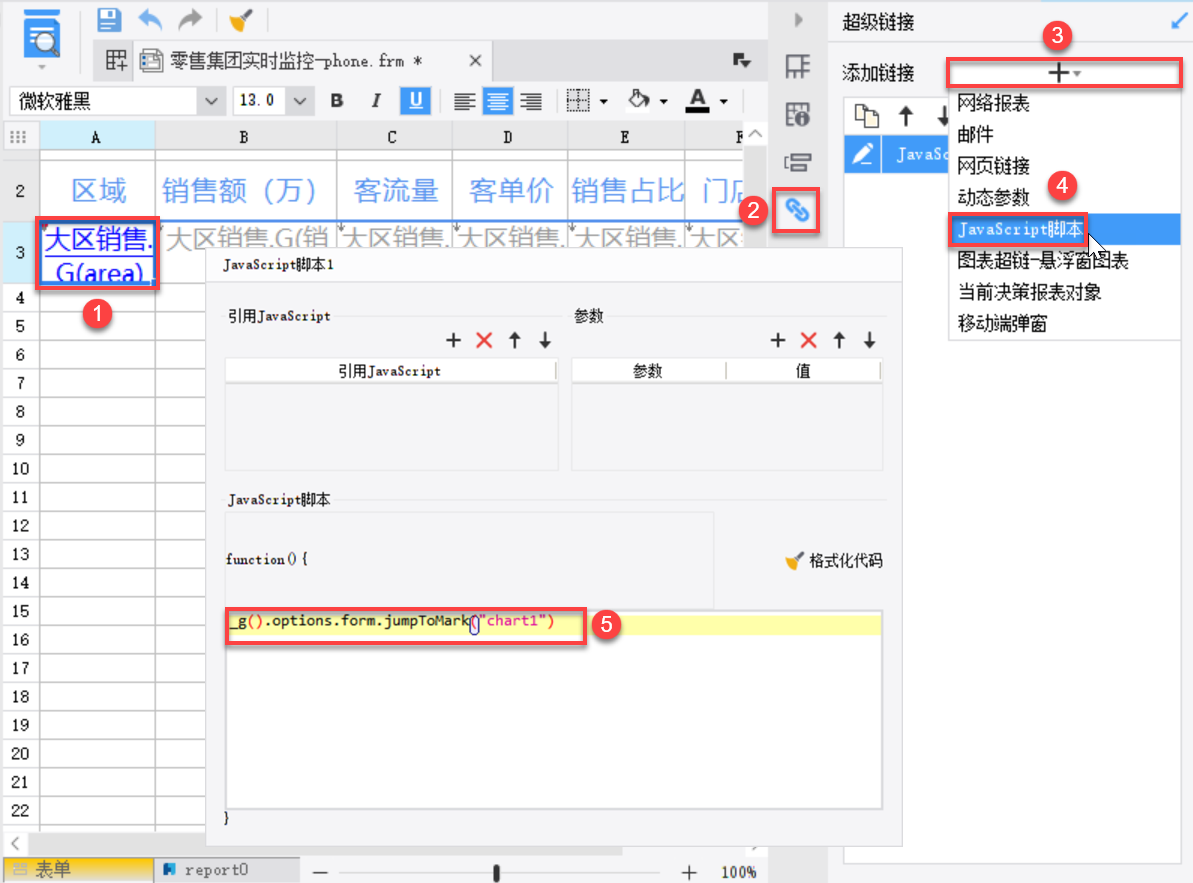
Task: Click the copy link icon
Action: (867, 116)
